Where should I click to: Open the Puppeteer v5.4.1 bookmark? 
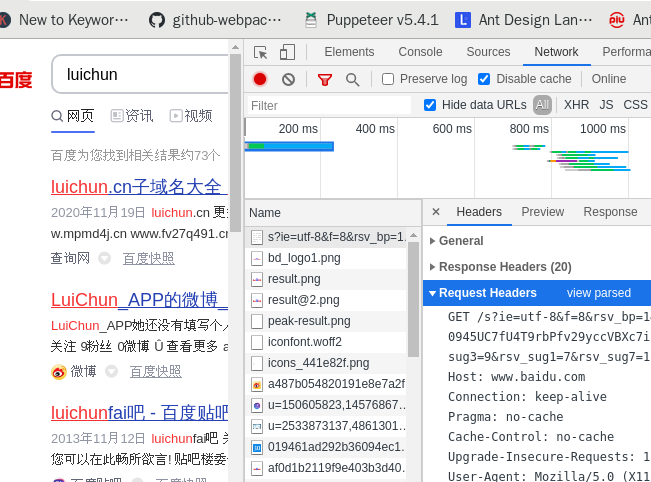click(x=372, y=20)
